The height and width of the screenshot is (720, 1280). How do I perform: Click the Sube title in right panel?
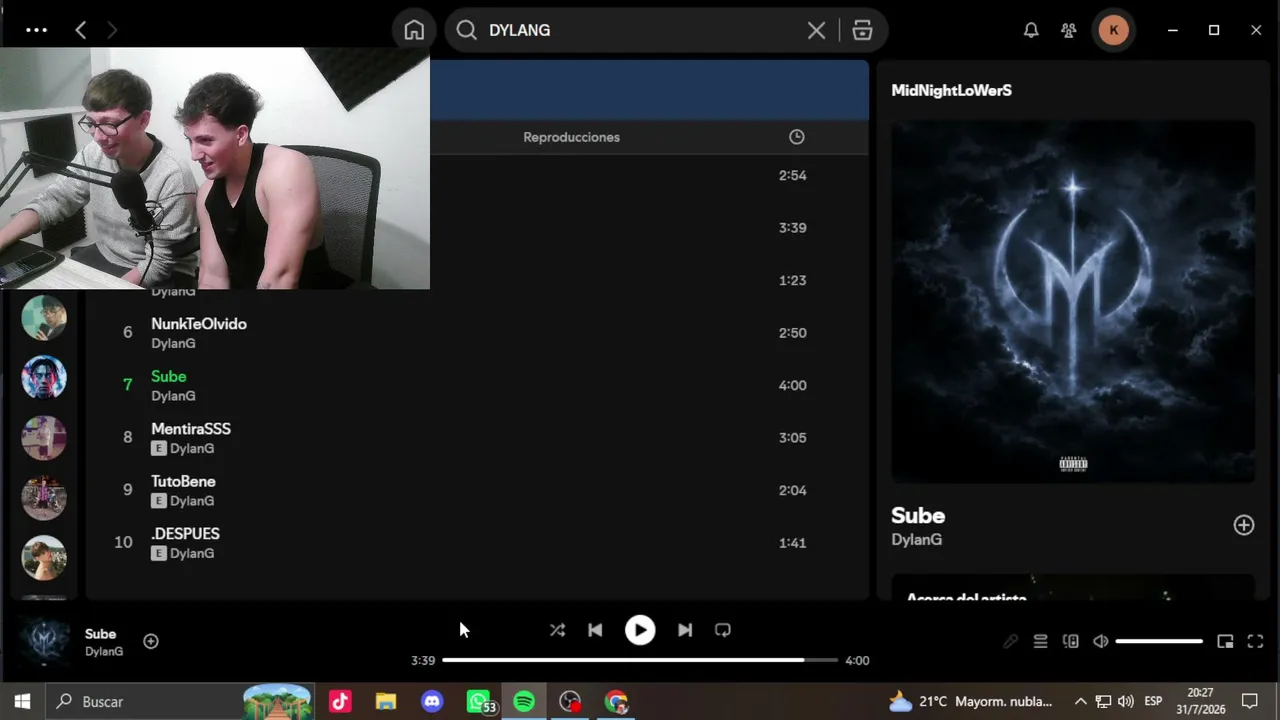(918, 516)
